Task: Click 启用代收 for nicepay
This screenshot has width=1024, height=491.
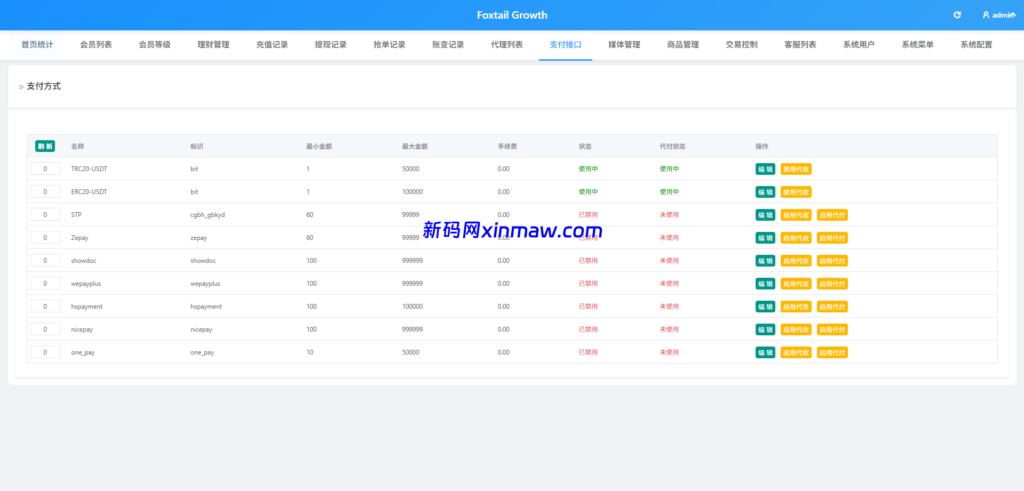Action: point(796,329)
